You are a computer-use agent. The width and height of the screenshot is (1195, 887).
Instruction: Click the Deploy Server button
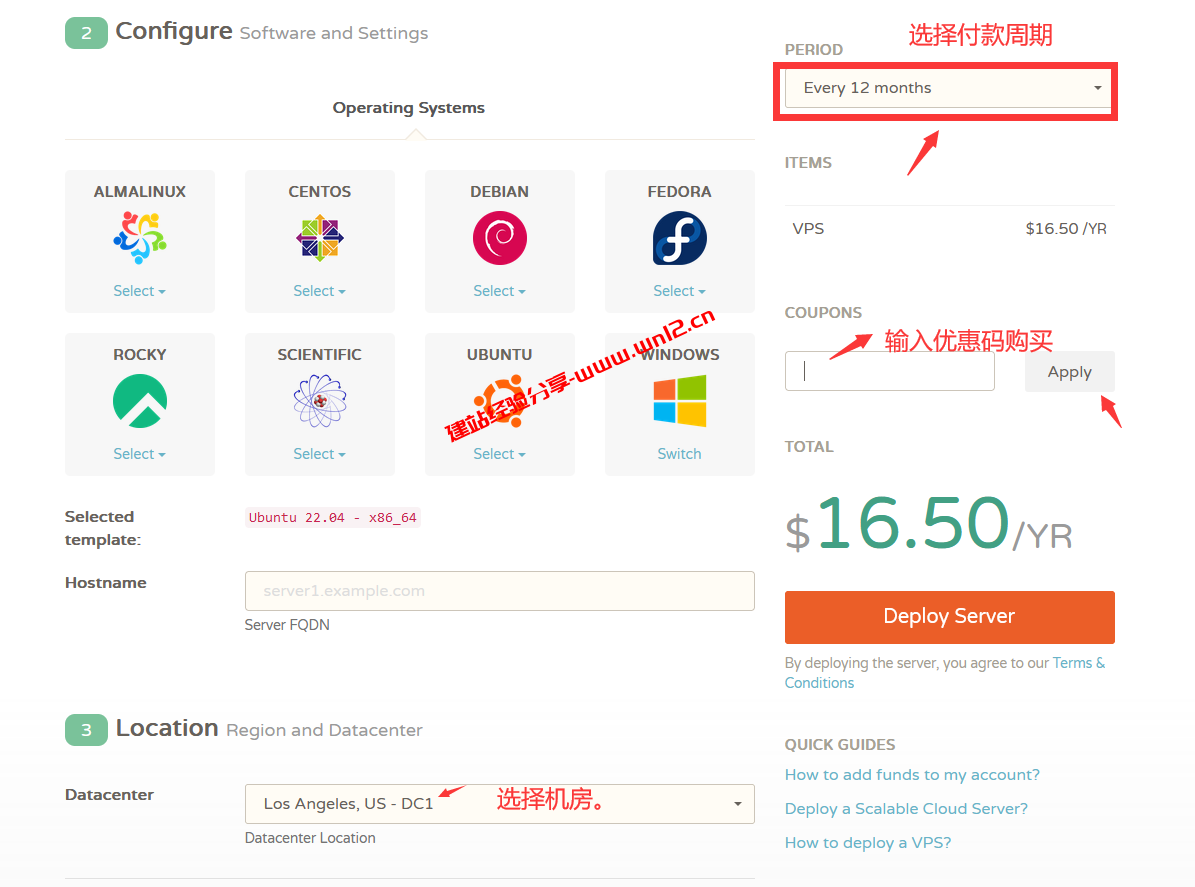tap(948, 617)
